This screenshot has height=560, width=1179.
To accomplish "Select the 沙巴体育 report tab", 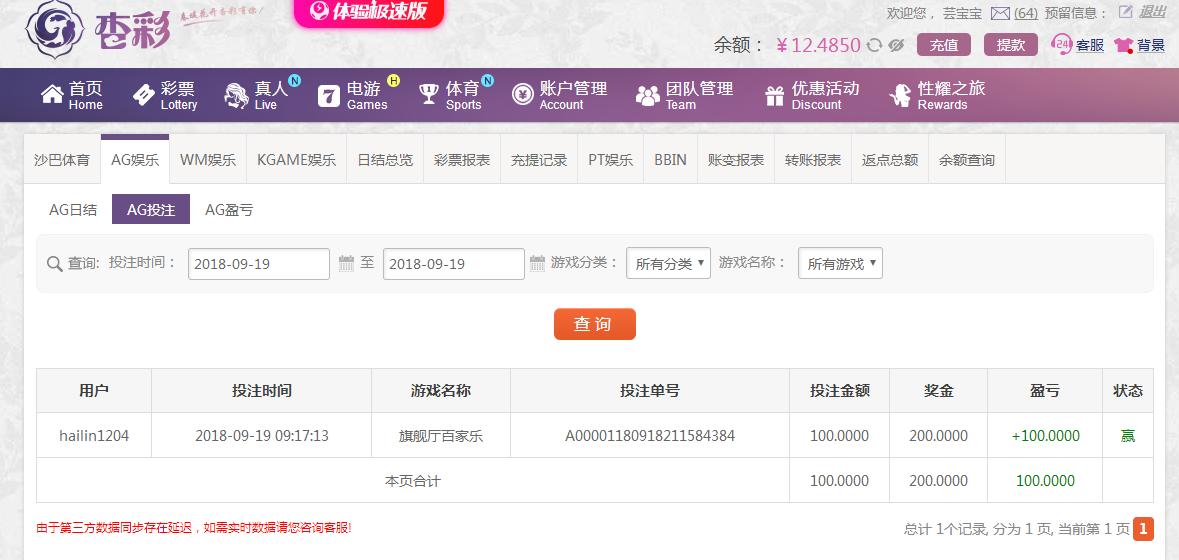I will click(62, 160).
